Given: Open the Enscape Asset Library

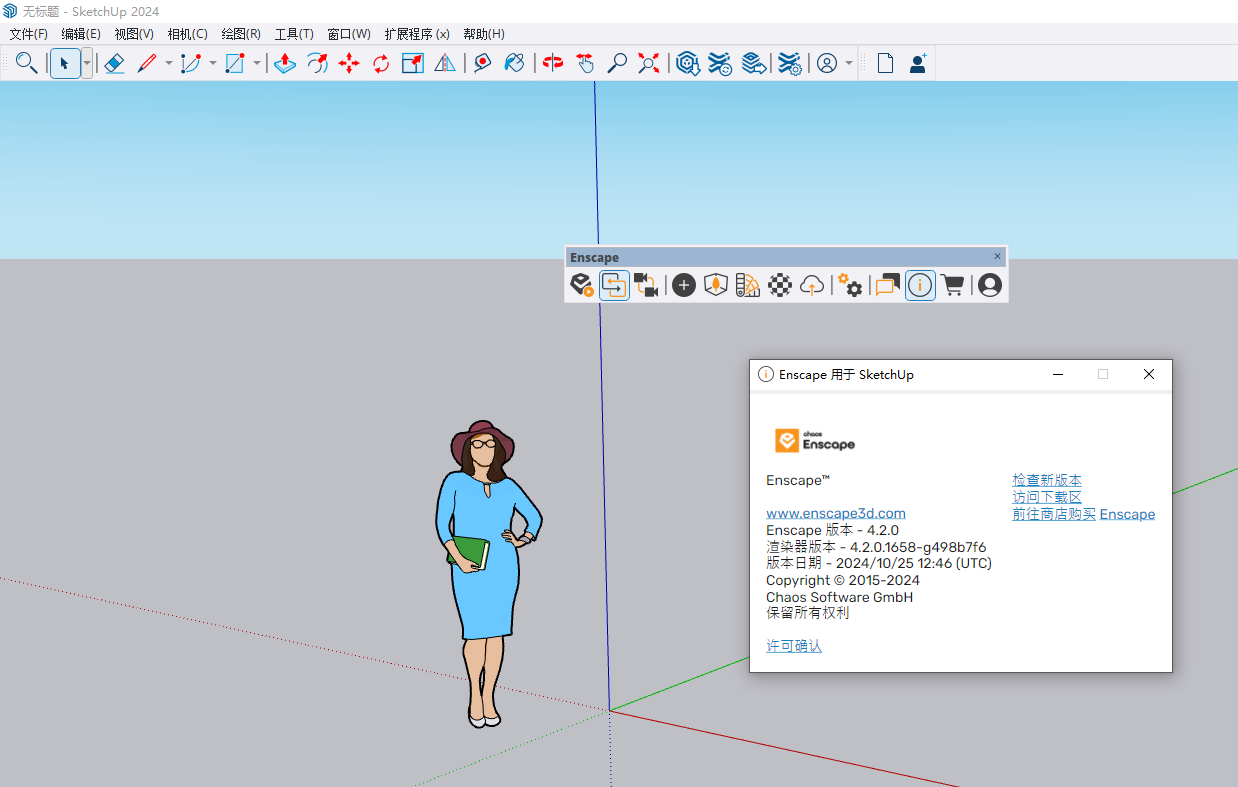Looking at the screenshot, I should (716, 285).
